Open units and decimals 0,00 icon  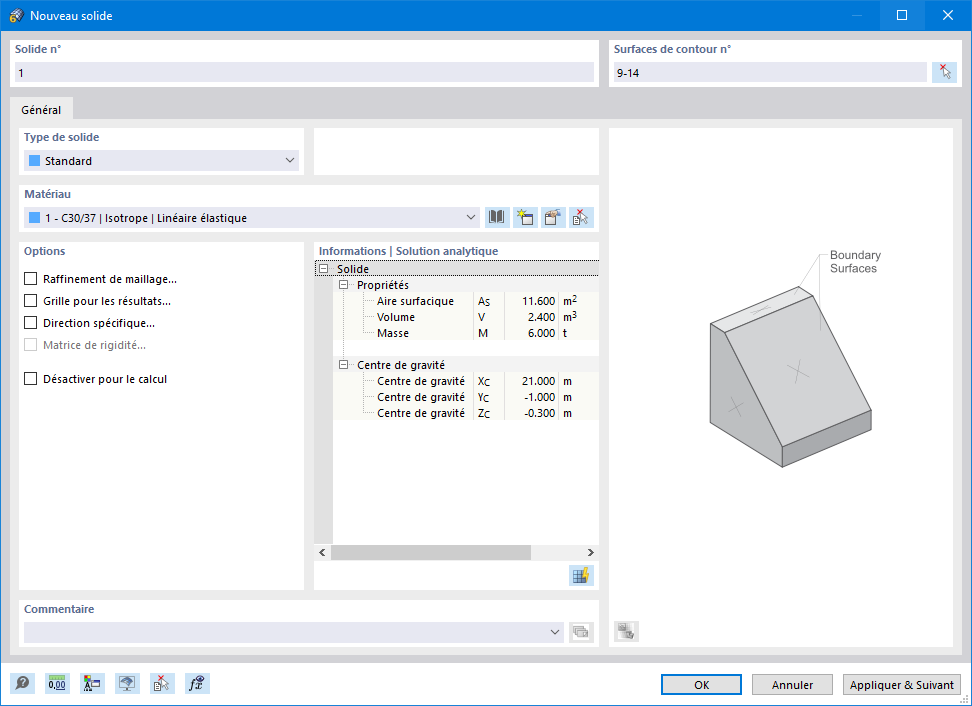click(57, 684)
